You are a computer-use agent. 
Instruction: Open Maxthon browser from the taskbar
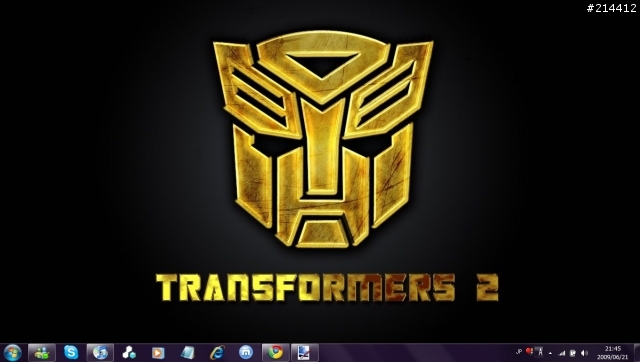point(246,353)
